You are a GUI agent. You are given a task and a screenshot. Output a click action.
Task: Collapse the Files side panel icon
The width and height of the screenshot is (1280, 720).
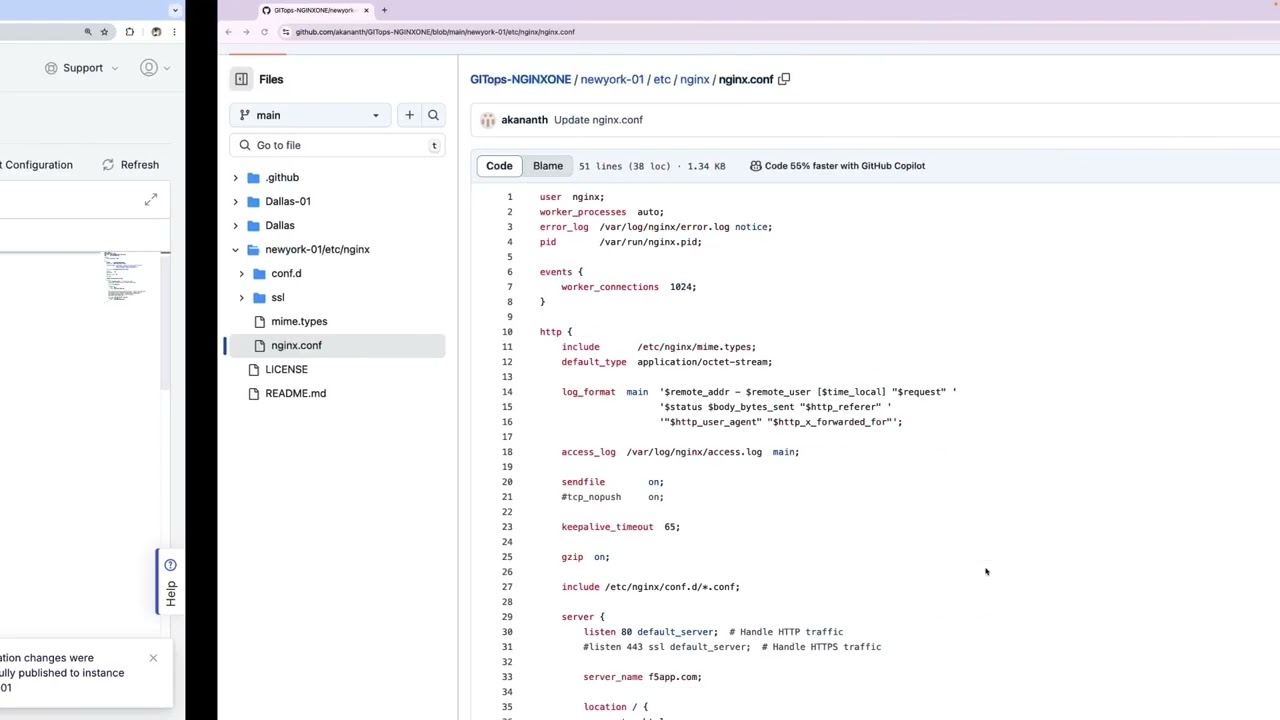coord(241,79)
